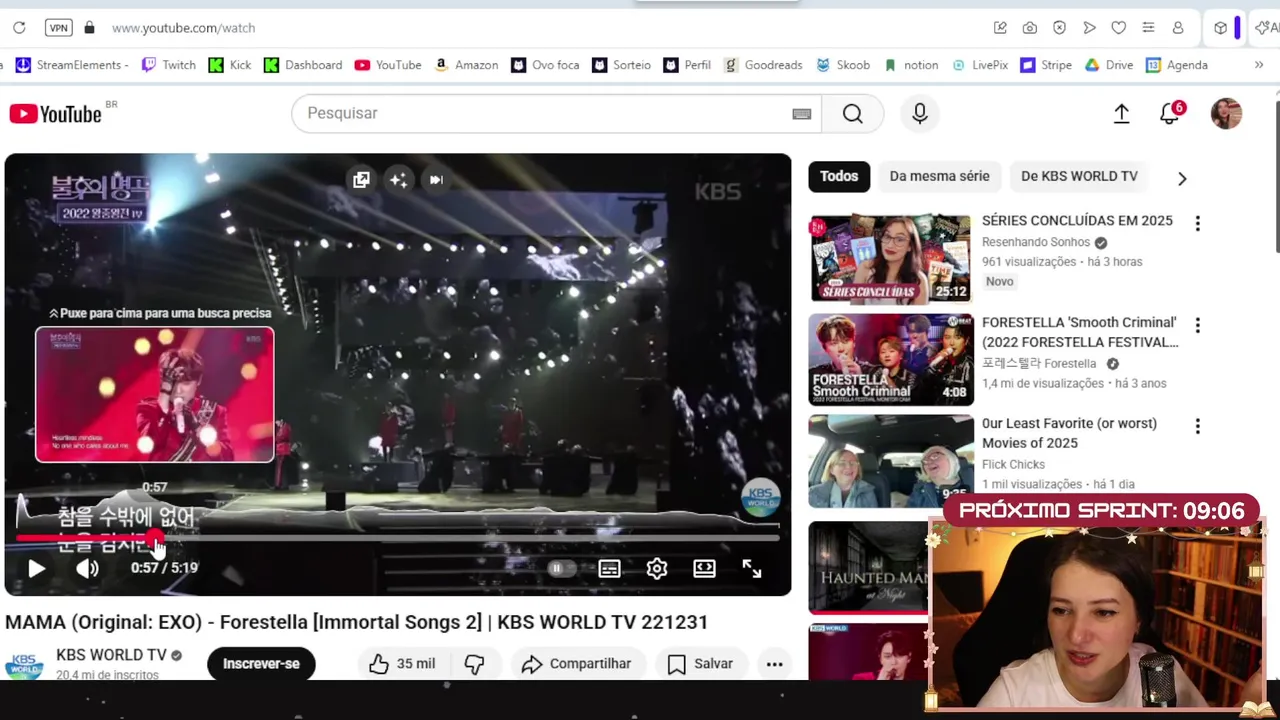Turn on subtitles with the captions icon
The height and width of the screenshot is (720, 1280).
609,568
